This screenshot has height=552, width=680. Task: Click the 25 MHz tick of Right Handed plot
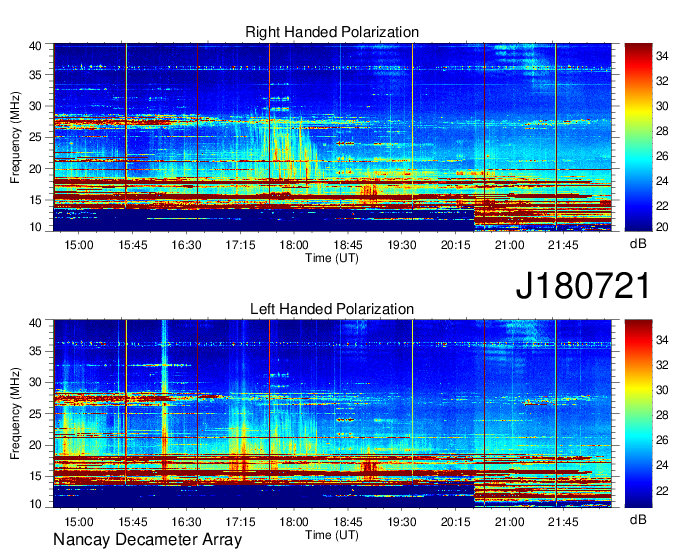pos(36,137)
